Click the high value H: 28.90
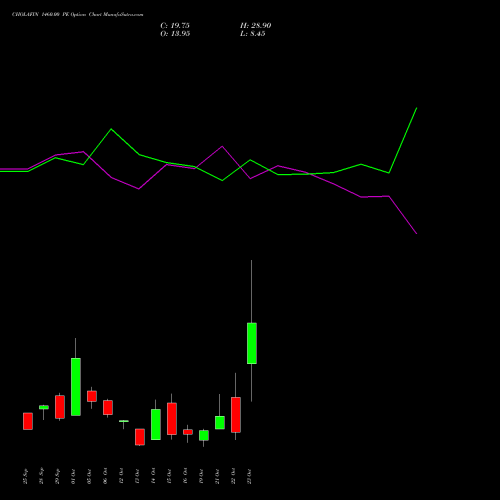The width and height of the screenshot is (500, 500). [255, 26]
